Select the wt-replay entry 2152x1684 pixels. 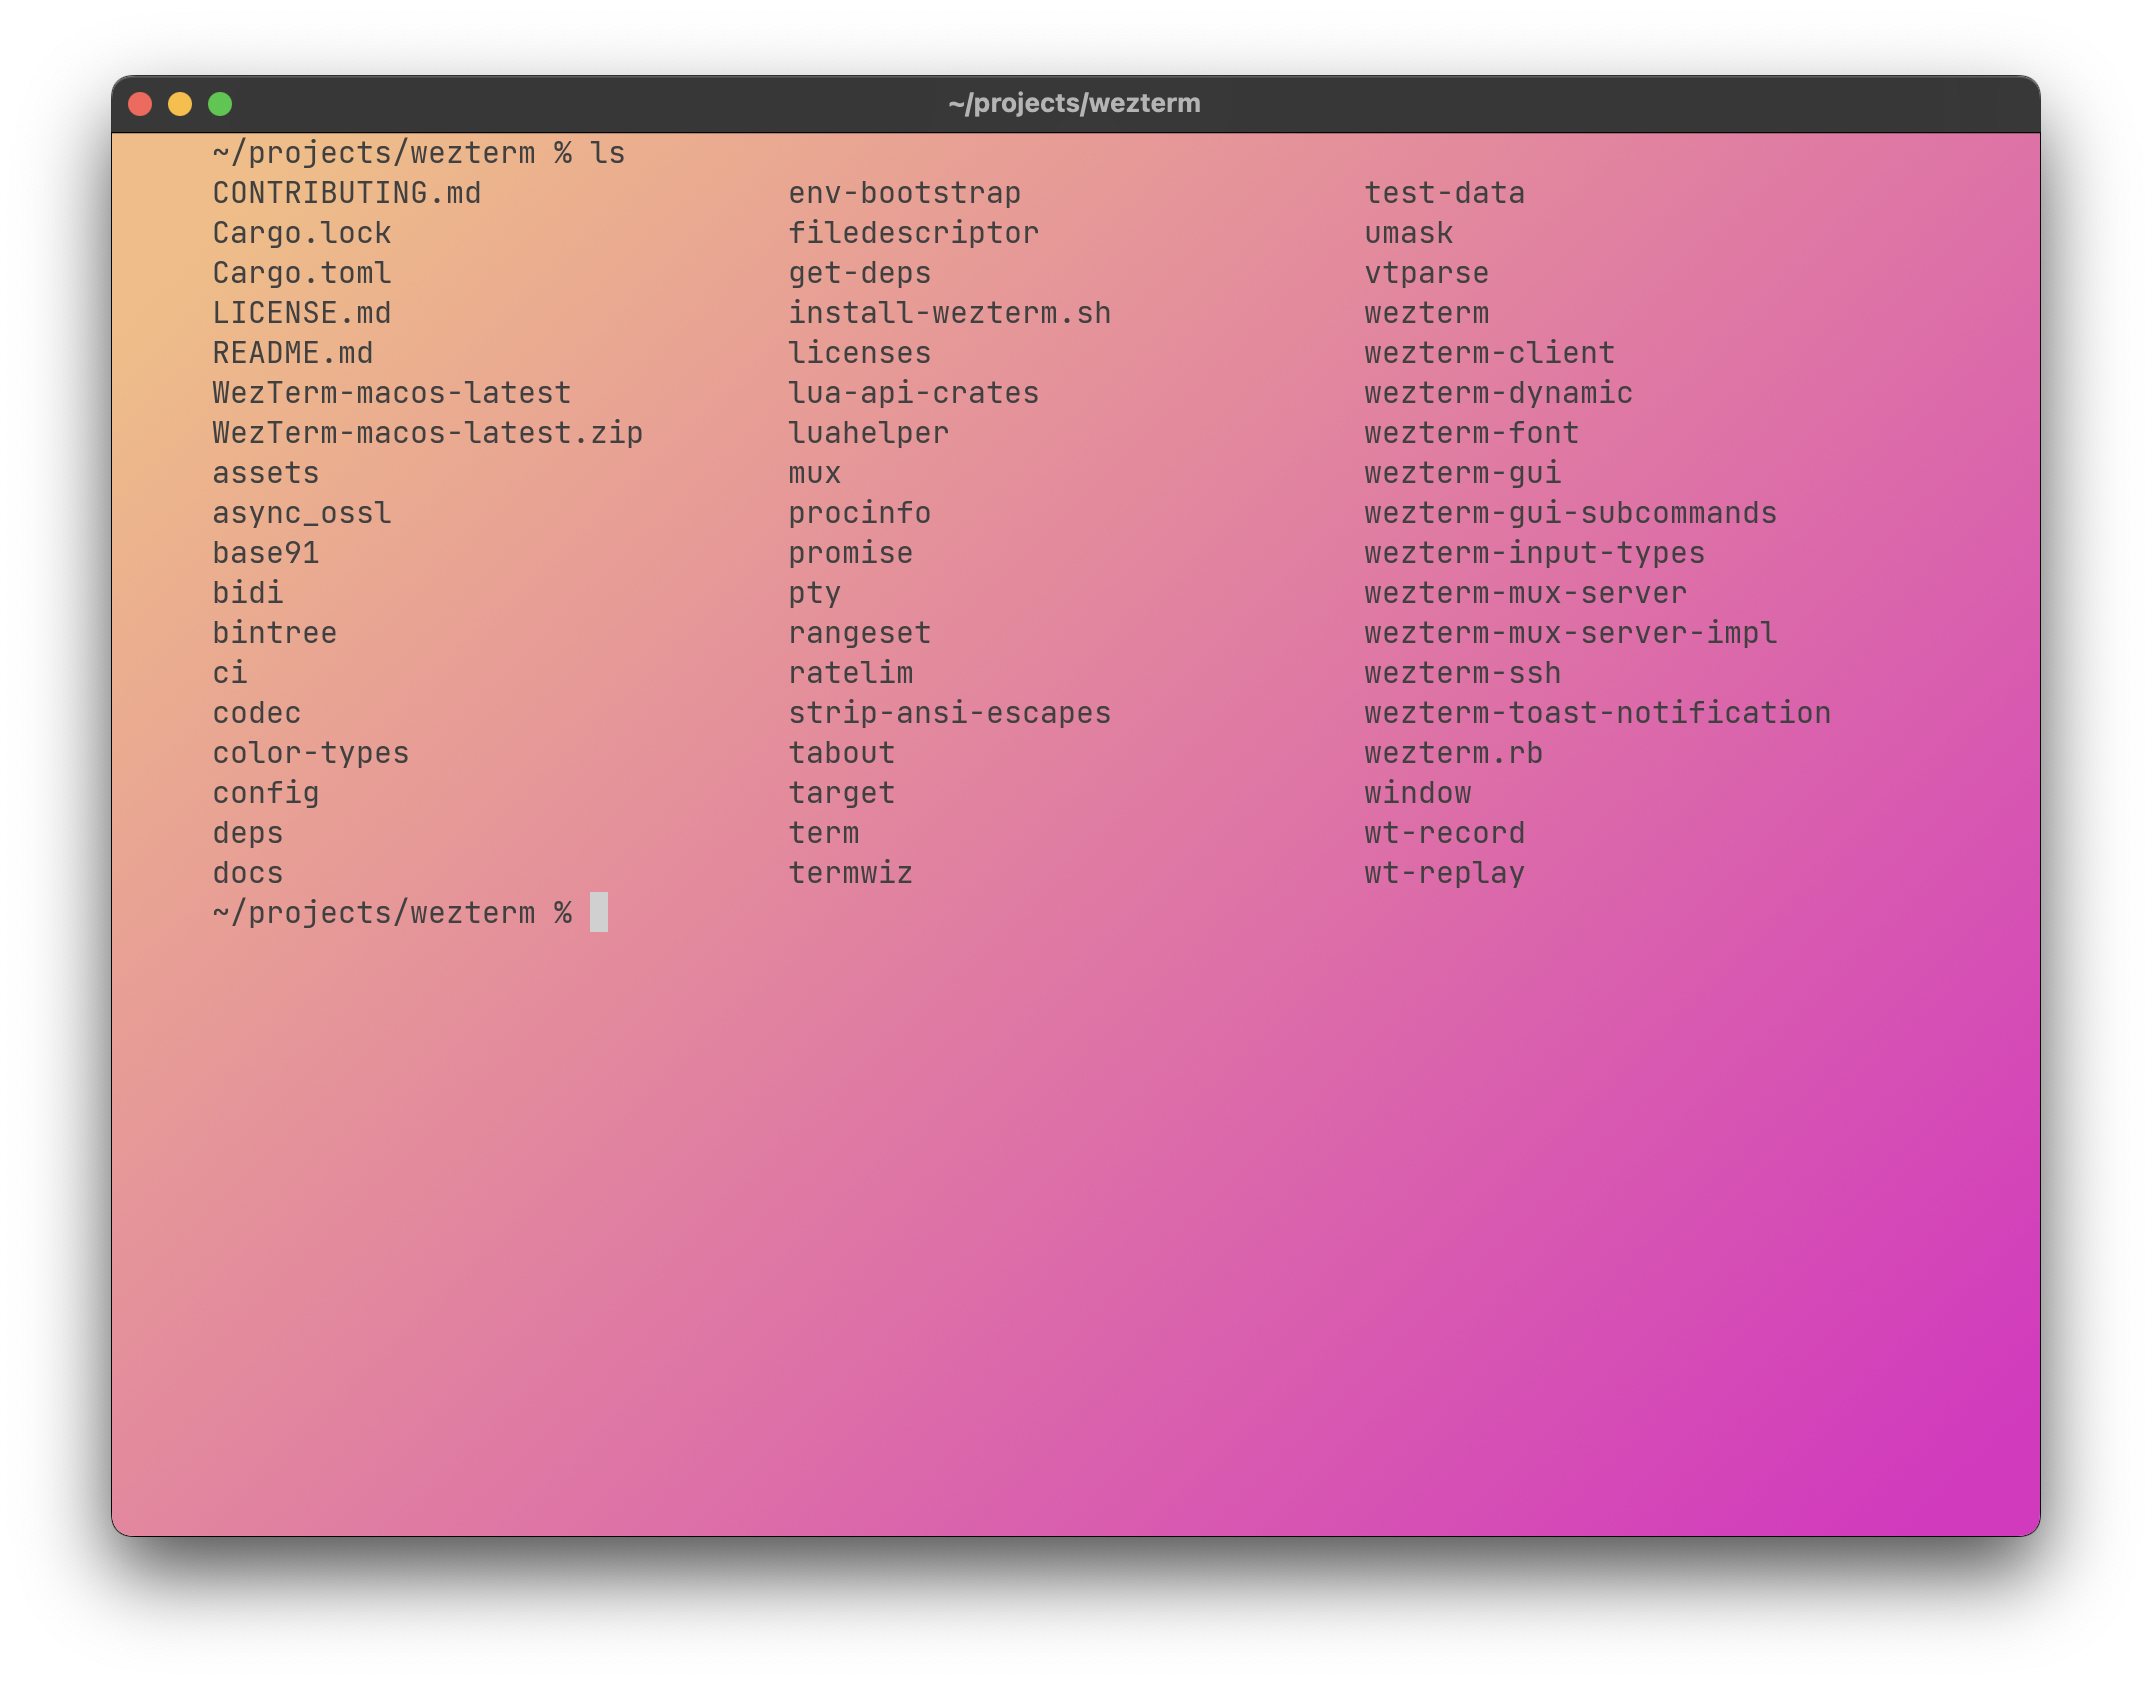point(1445,873)
